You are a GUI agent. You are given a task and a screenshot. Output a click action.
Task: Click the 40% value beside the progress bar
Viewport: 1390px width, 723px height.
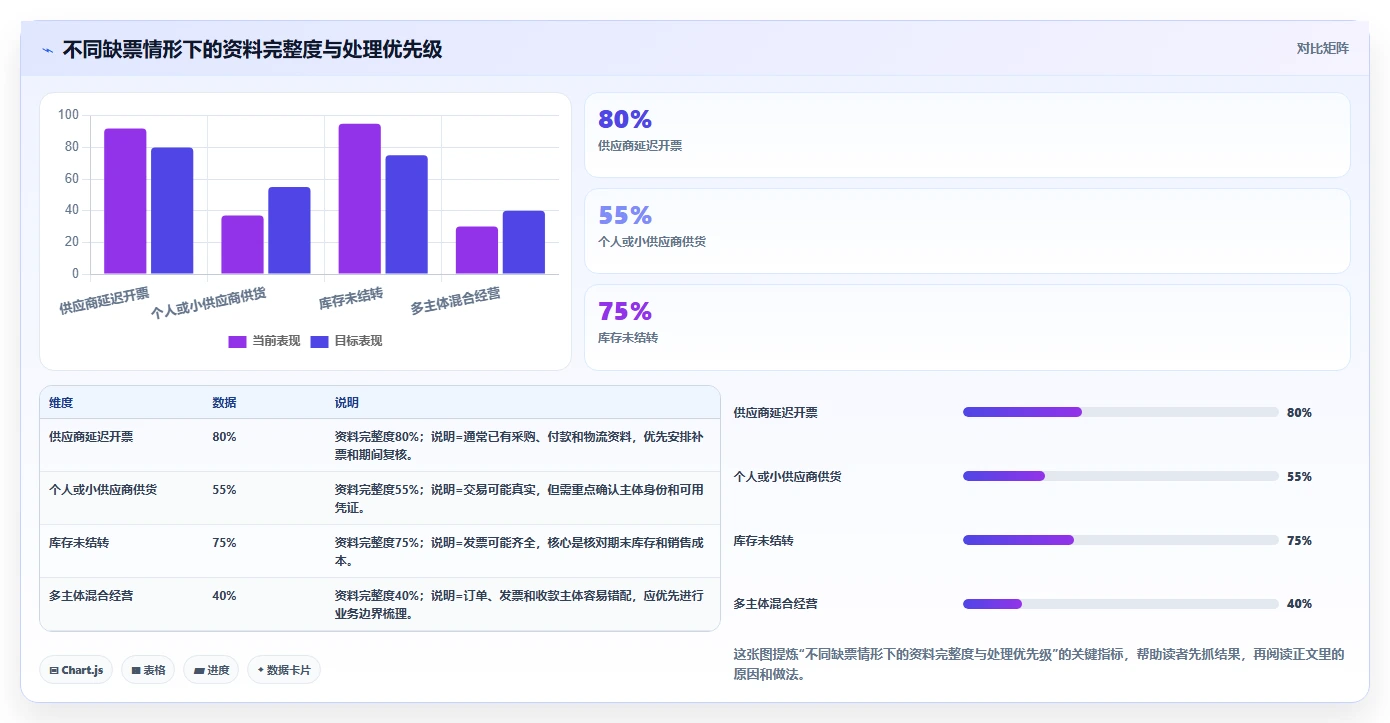click(x=1299, y=604)
